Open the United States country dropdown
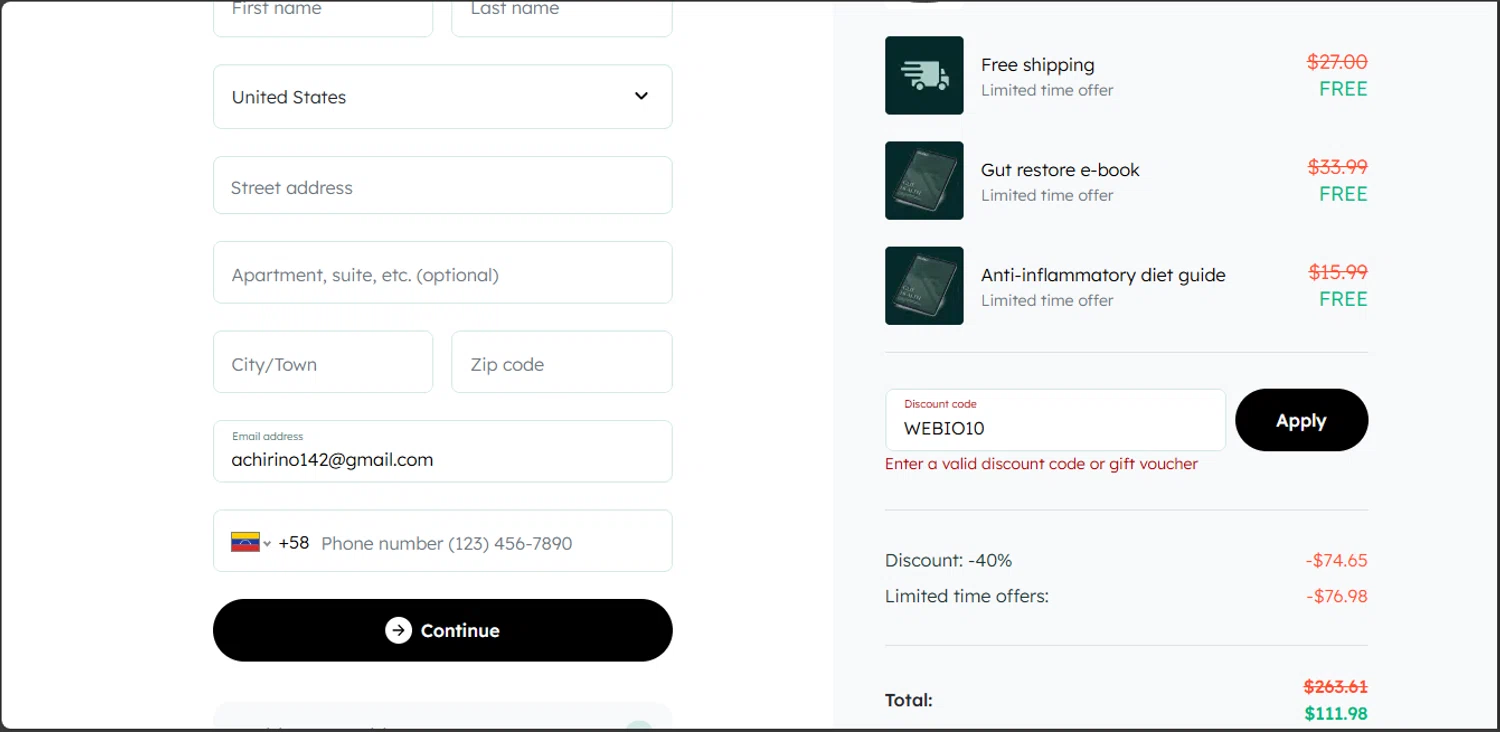 (x=442, y=97)
